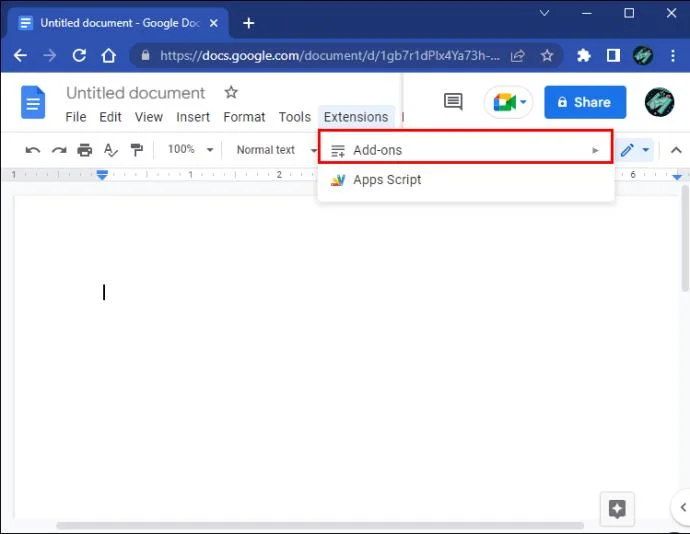Hide the menus with caret button
Image resolution: width=690 pixels, height=534 pixels.
pyautogui.click(x=676, y=150)
